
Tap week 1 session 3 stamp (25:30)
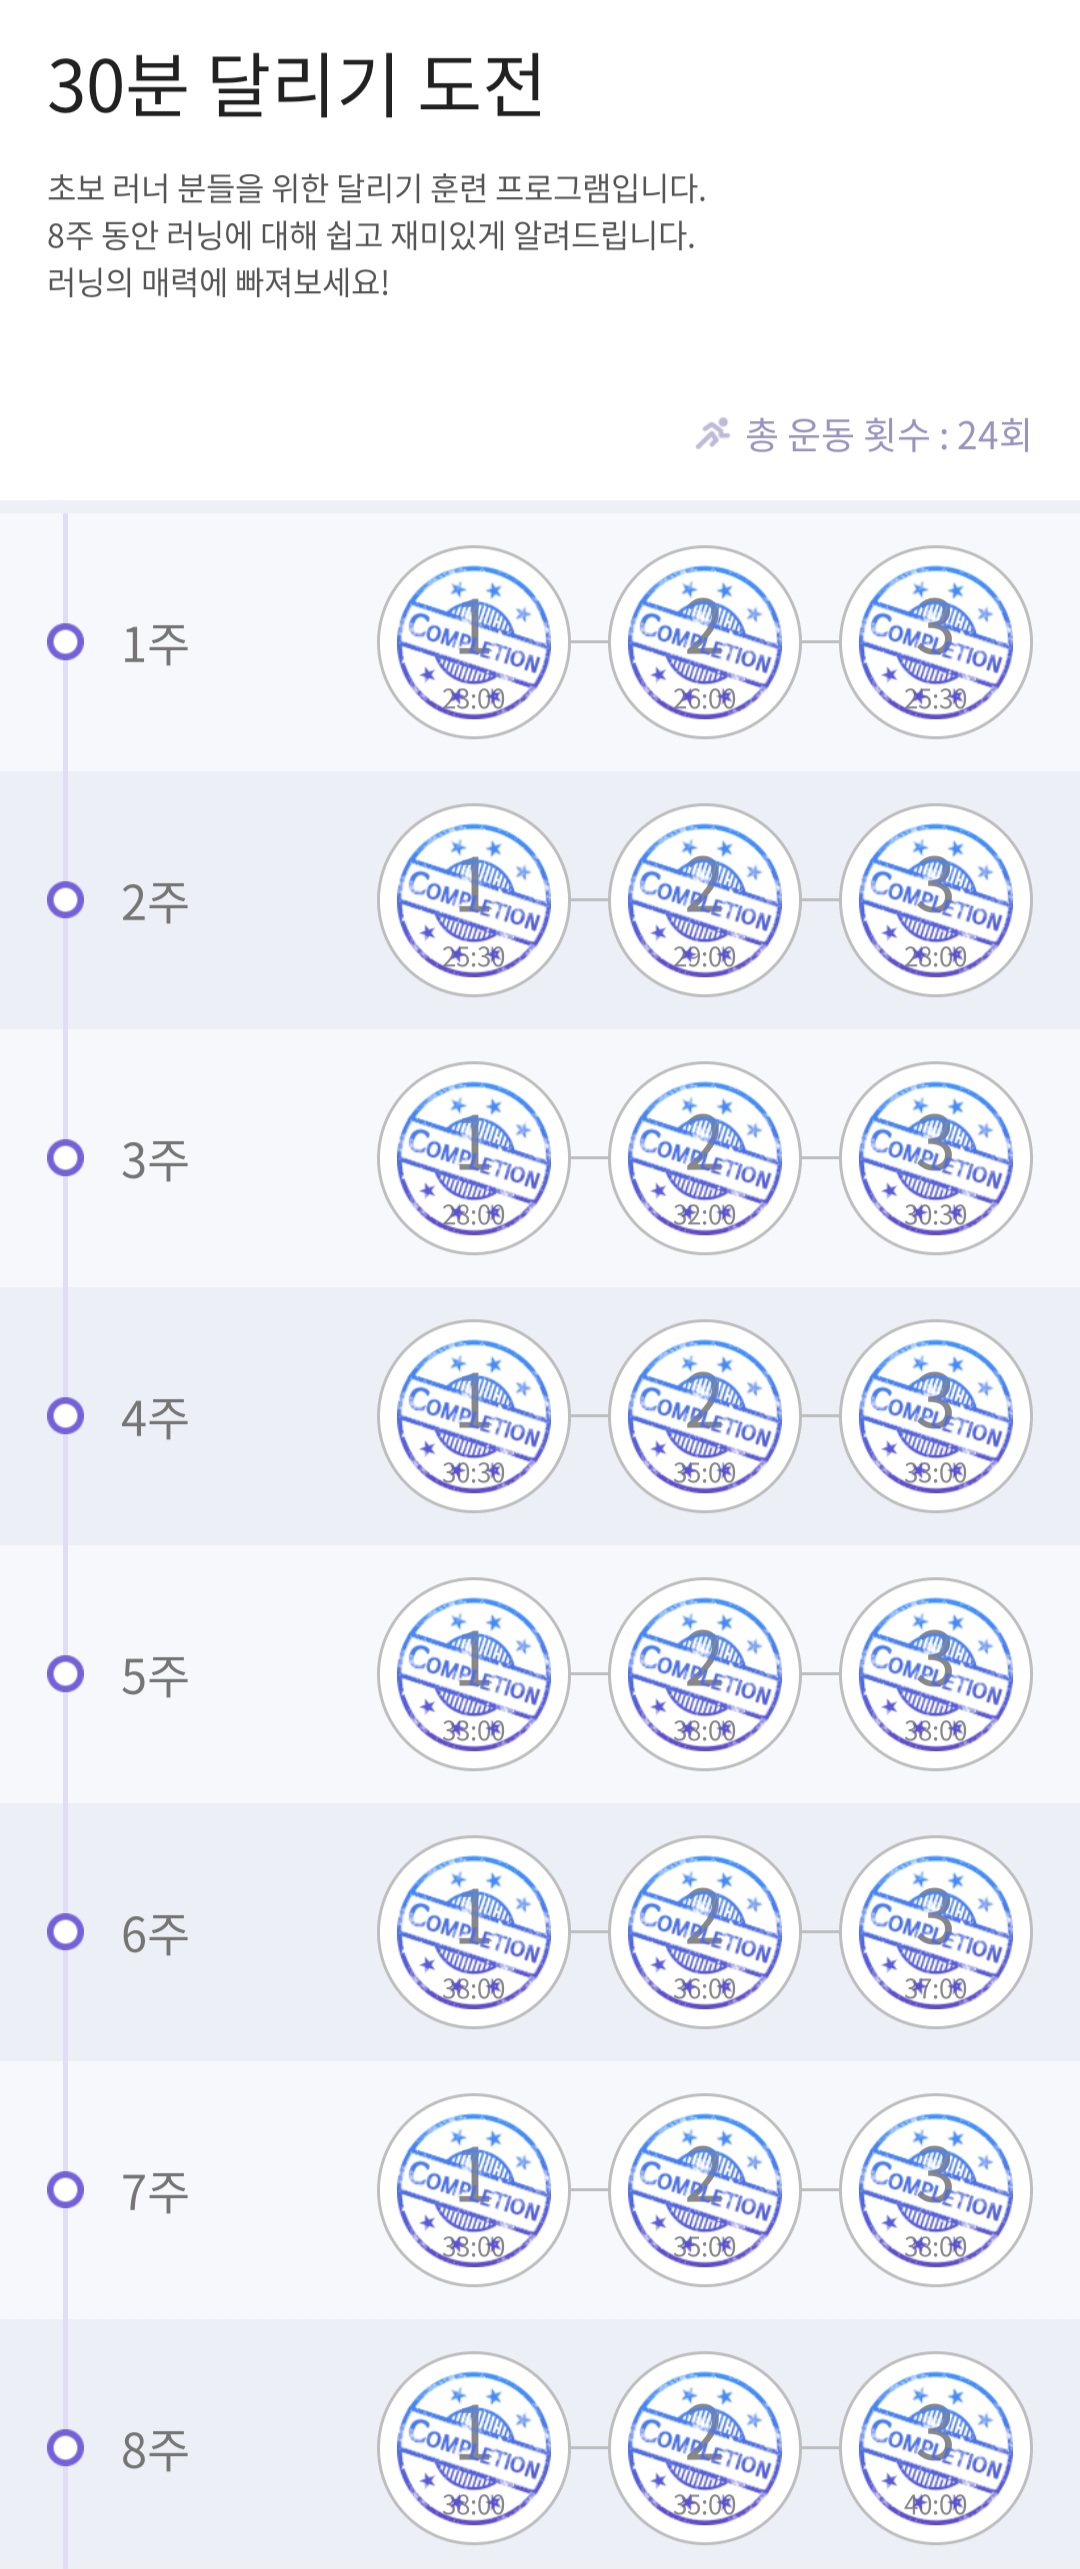click(936, 642)
